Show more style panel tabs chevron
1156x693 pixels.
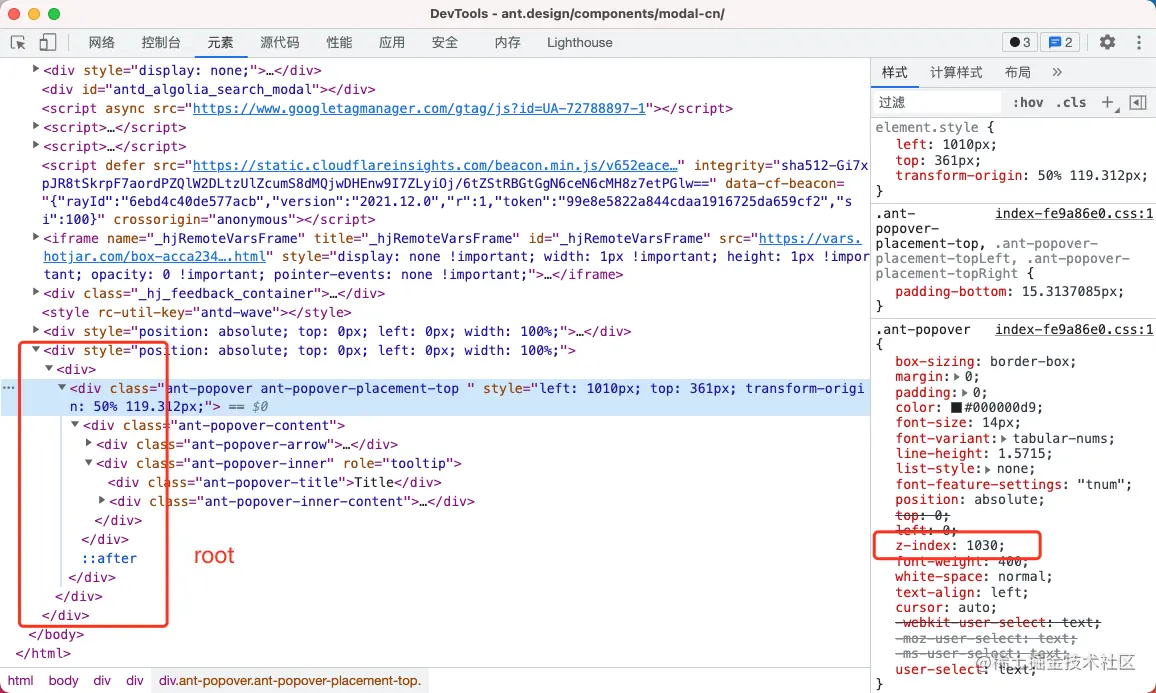[x=1056, y=72]
